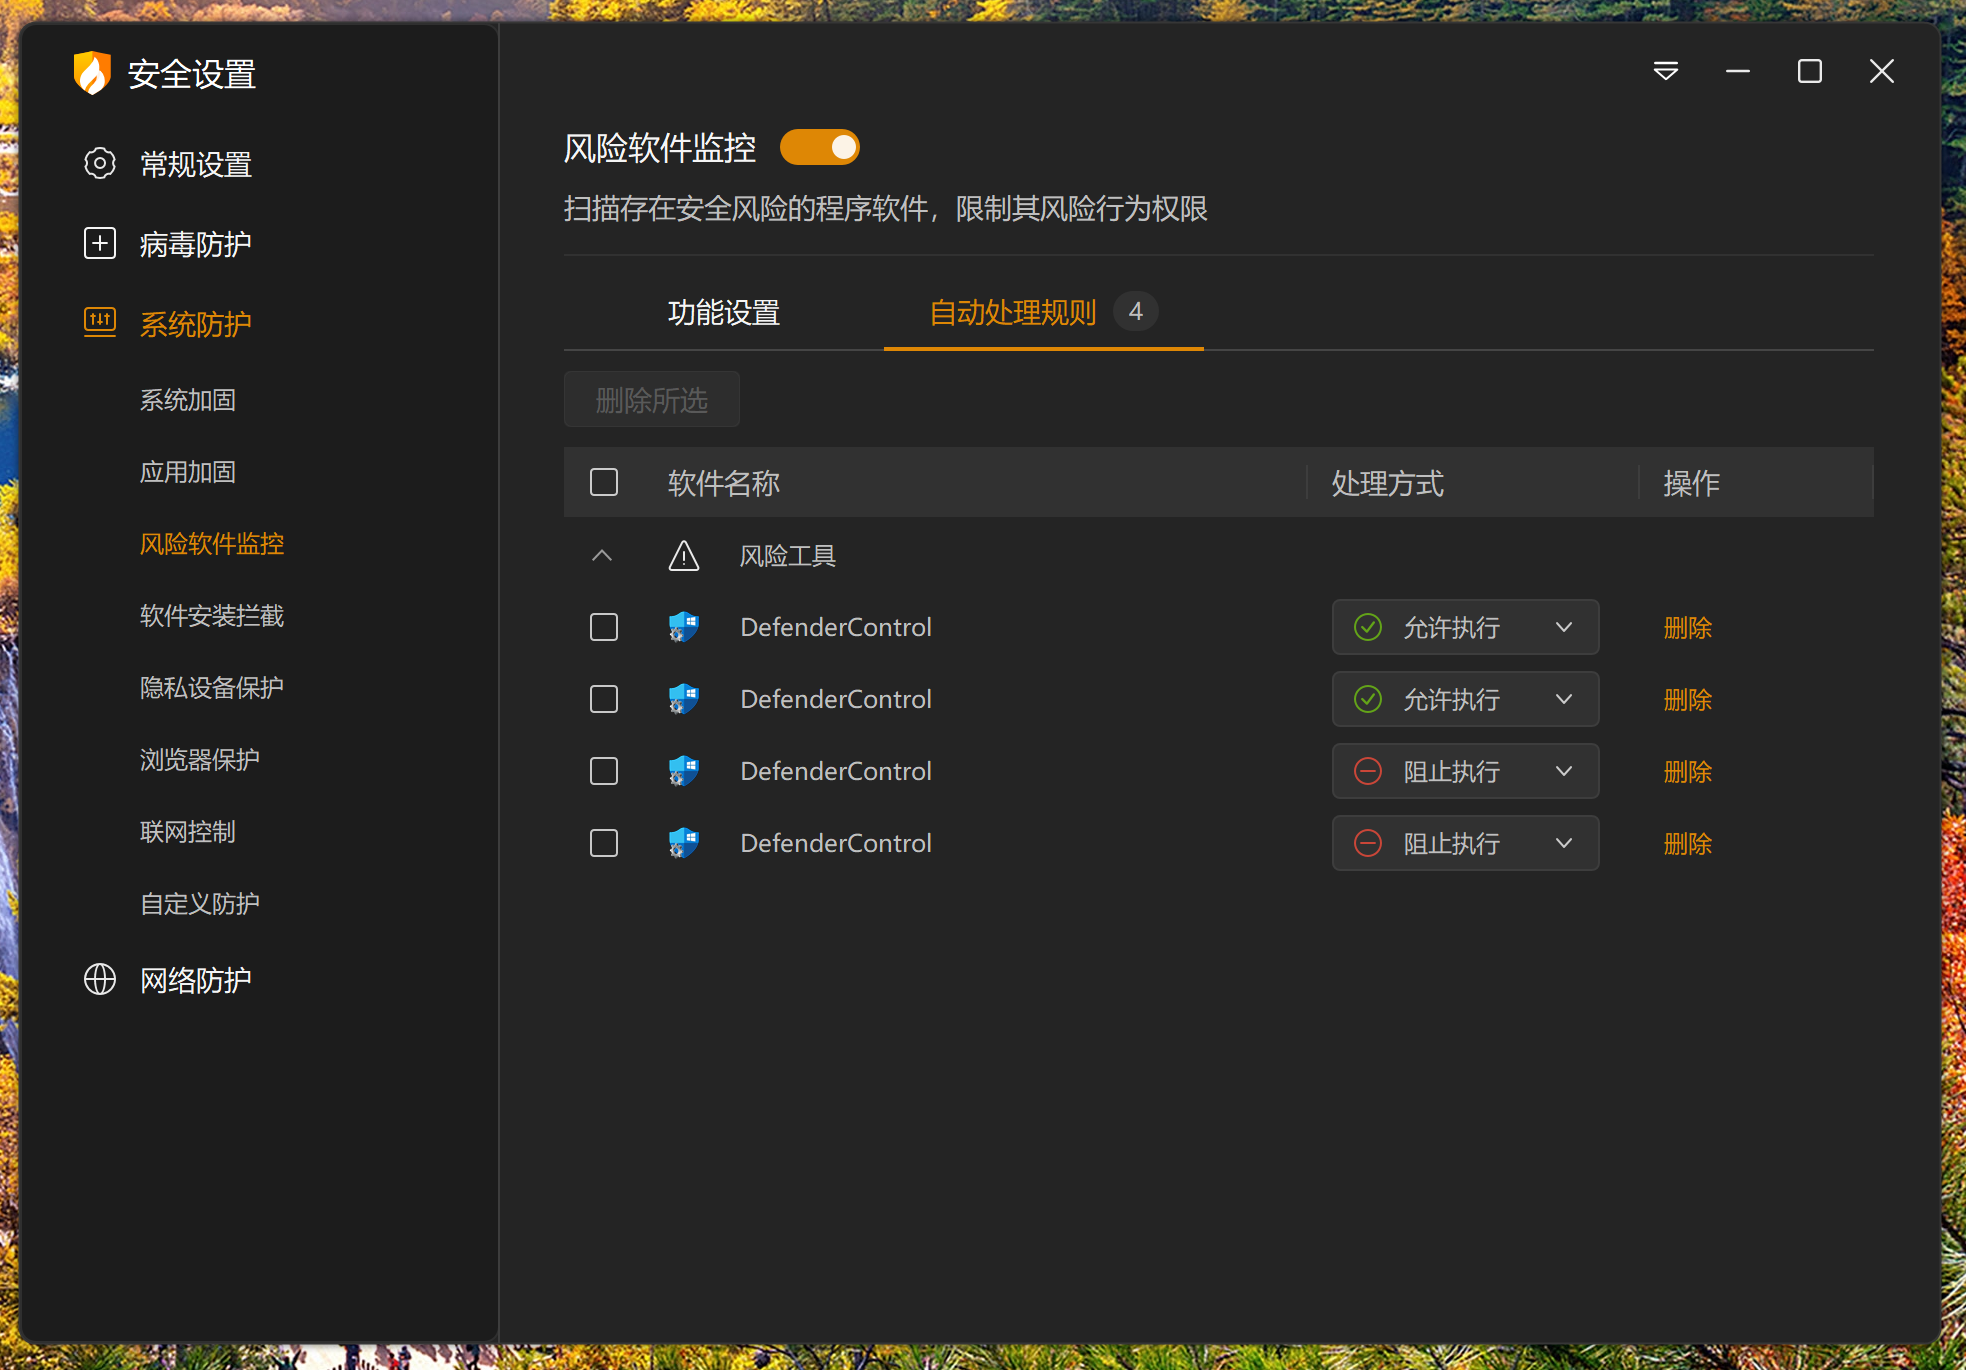The width and height of the screenshot is (1966, 1370).
Task: Click the second DefenderControl app icon
Action: pyautogui.click(x=683, y=699)
